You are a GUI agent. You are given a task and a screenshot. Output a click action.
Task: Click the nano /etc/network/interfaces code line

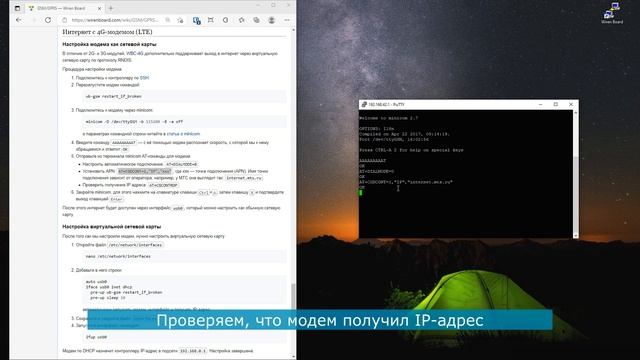118,256
